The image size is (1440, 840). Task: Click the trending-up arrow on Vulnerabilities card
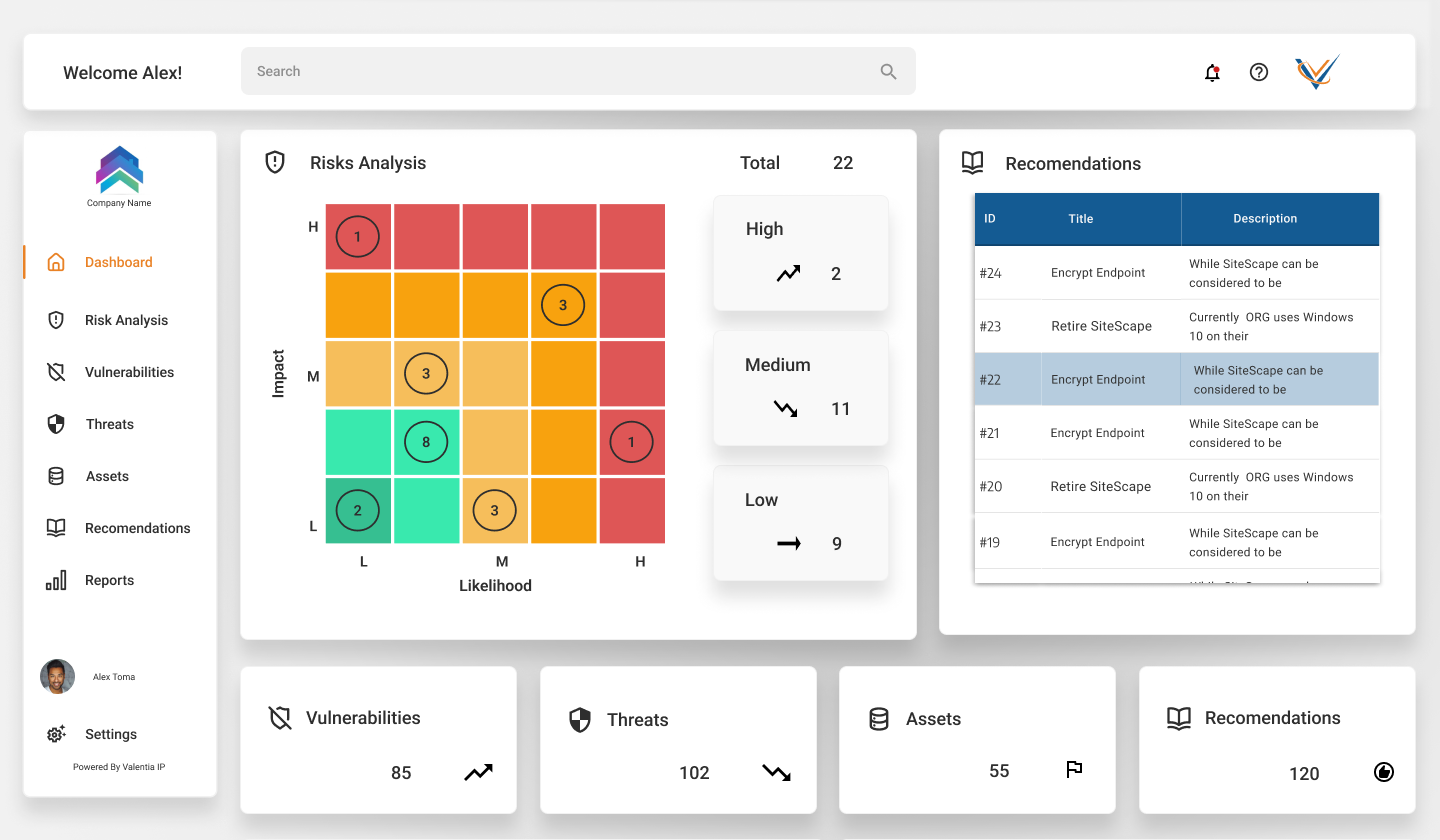point(478,772)
